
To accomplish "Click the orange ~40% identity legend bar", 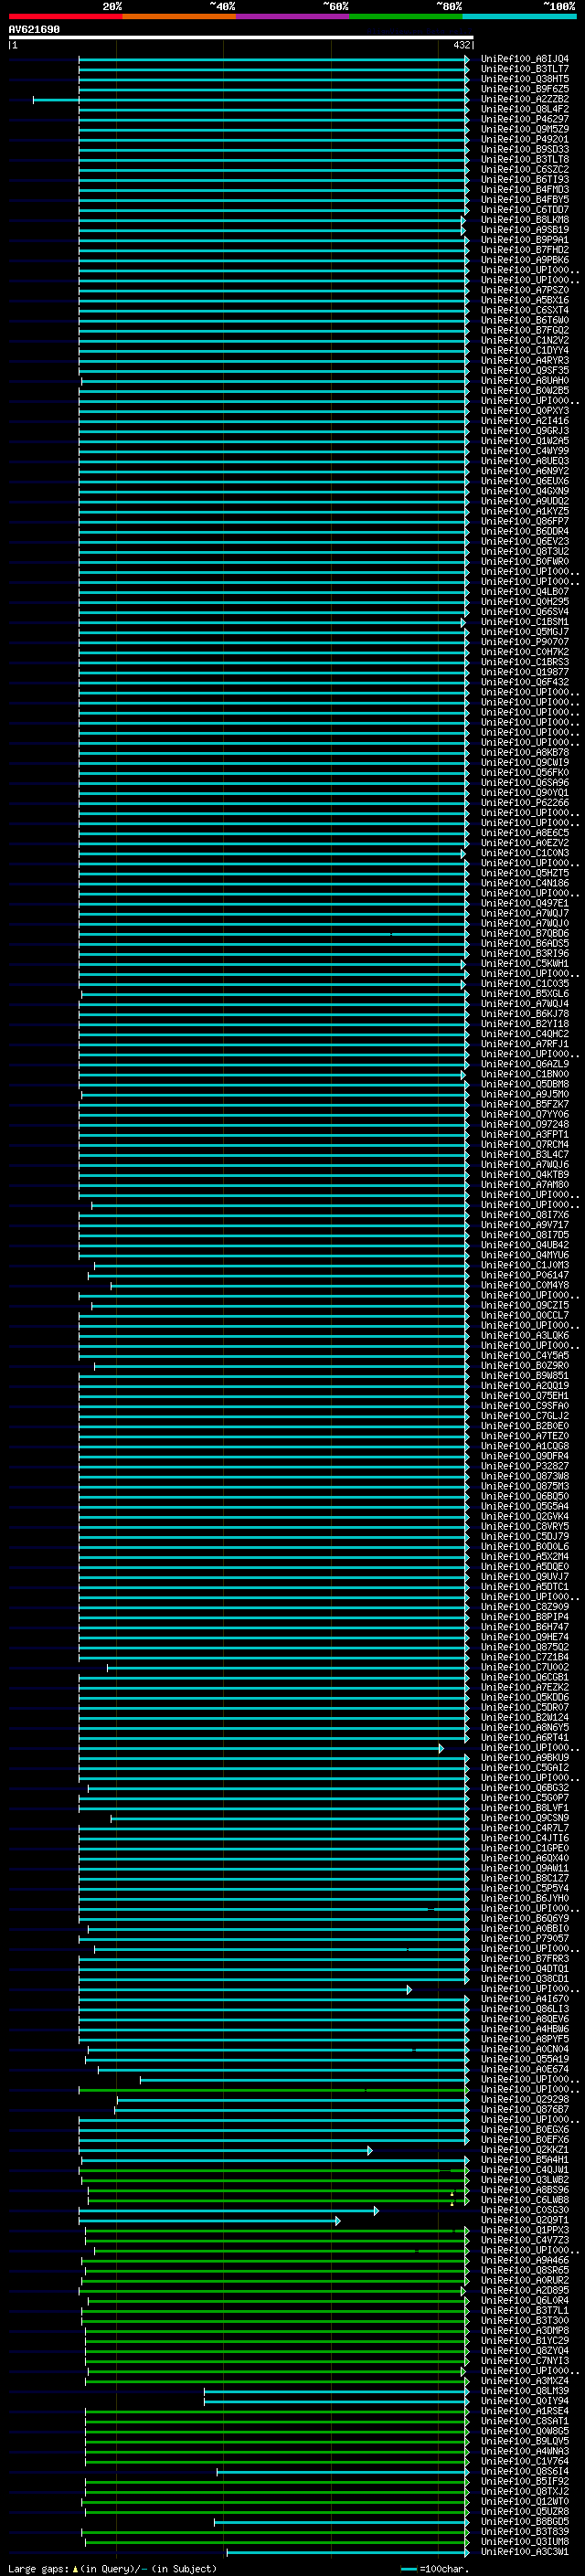I will (179, 16).
